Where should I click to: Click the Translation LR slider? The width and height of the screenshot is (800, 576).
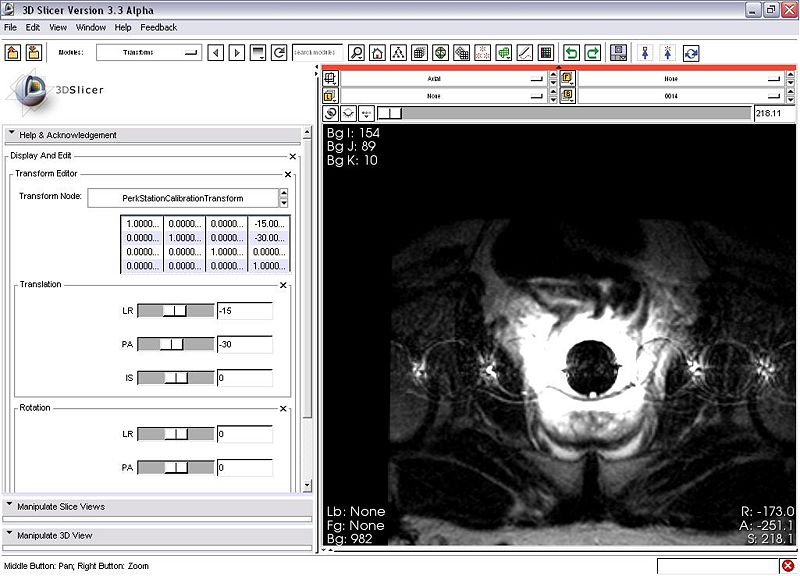point(175,312)
